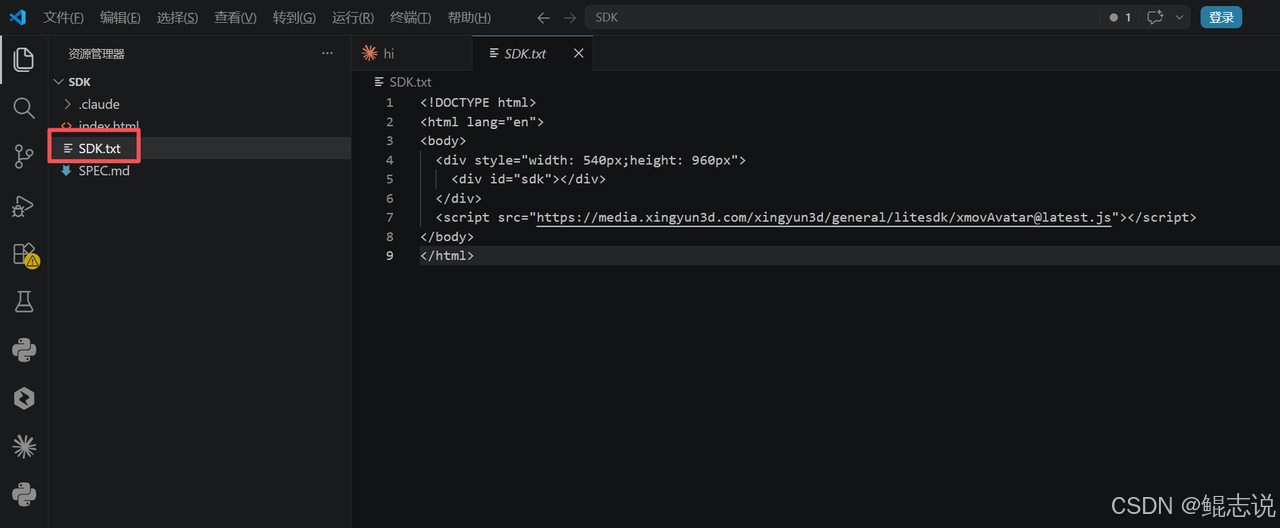Open the 帮助(H) menu
Image resolution: width=1280 pixels, height=528 pixels.
pyautogui.click(x=469, y=18)
